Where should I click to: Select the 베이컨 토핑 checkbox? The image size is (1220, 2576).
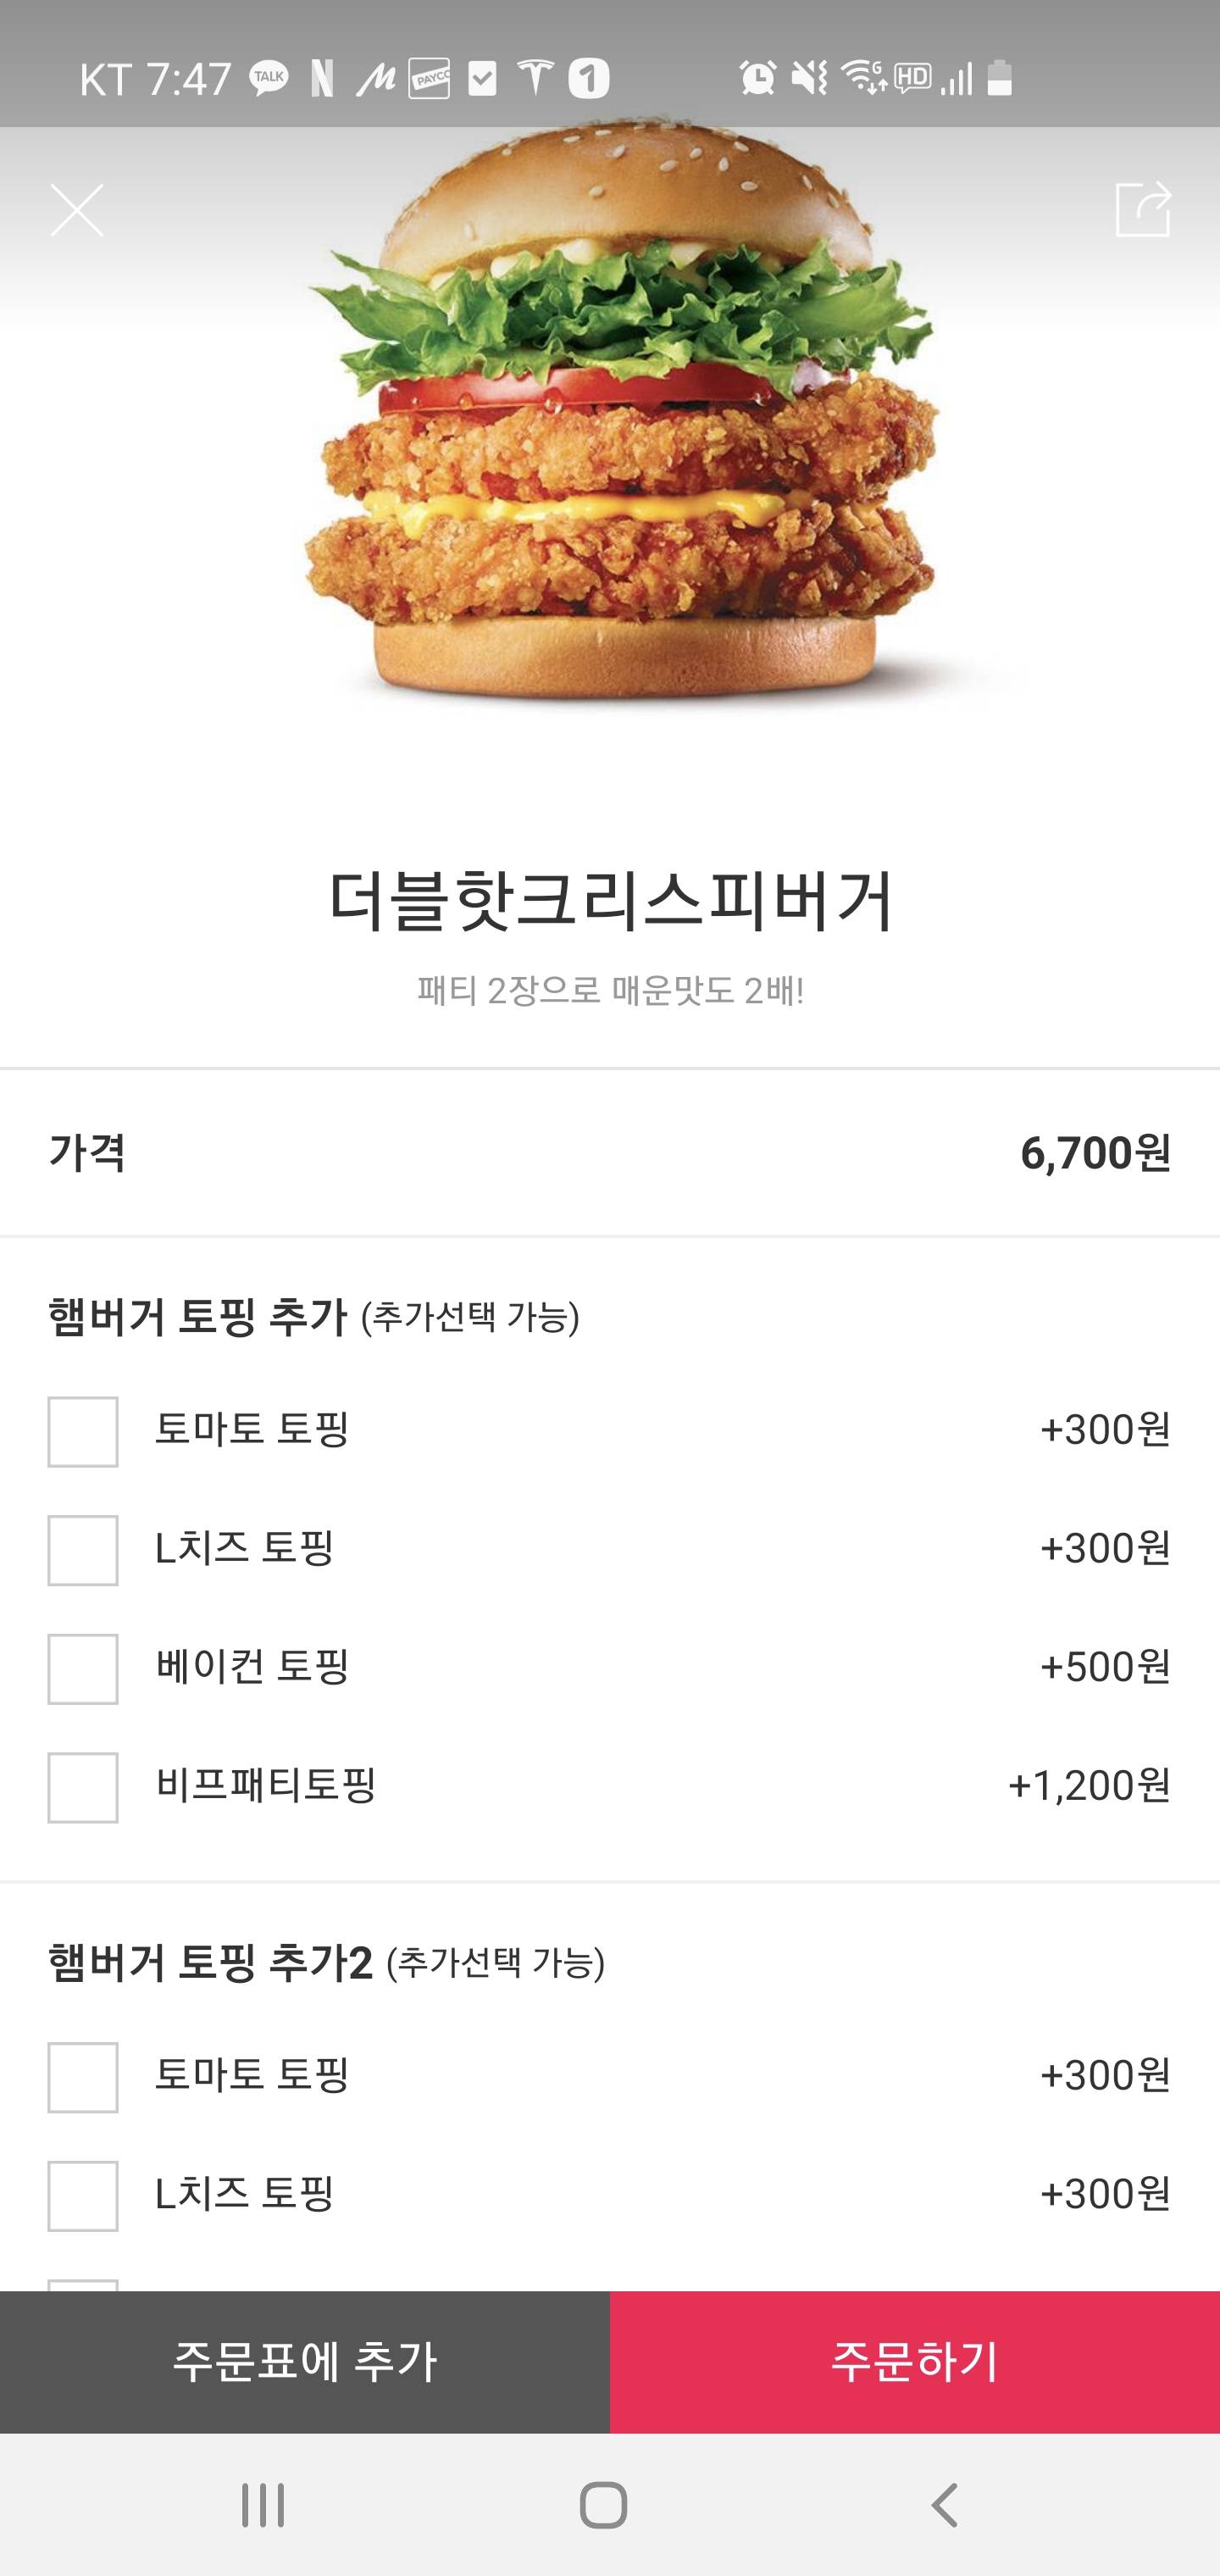(x=83, y=1669)
